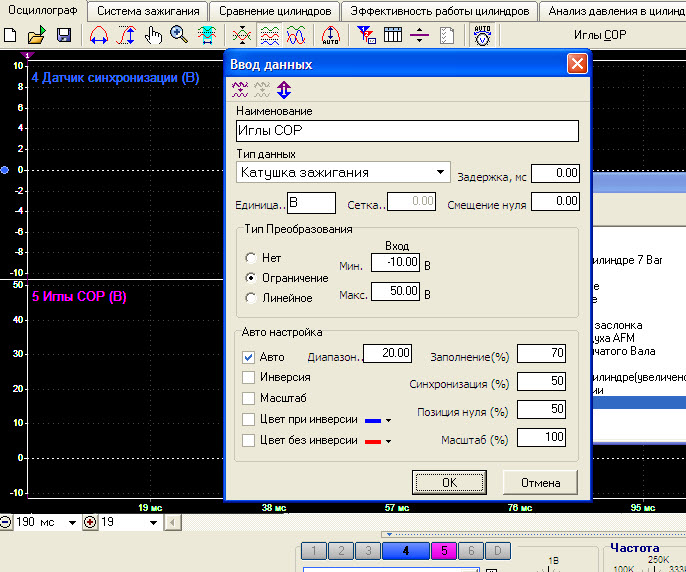This screenshot has width=686, height=572.
Task: Select the Ограничение radio button
Action: pyautogui.click(x=251, y=278)
